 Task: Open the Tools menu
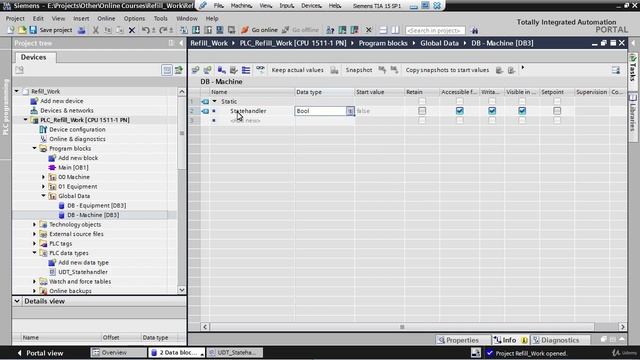point(160,18)
